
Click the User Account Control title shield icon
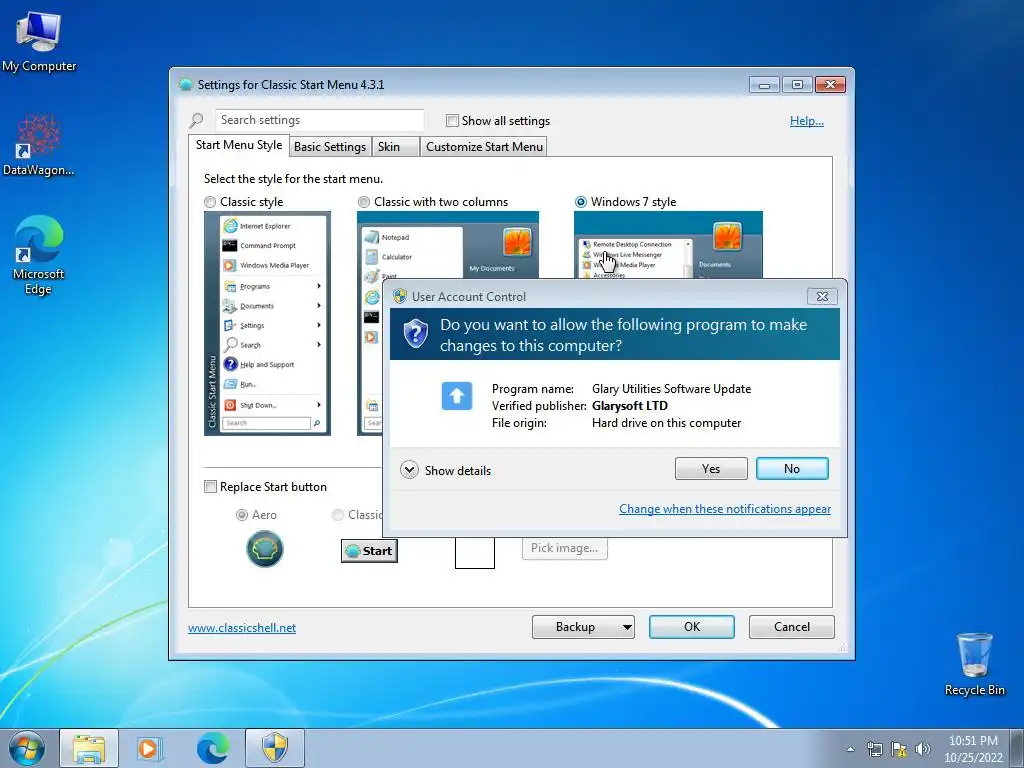tap(400, 296)
